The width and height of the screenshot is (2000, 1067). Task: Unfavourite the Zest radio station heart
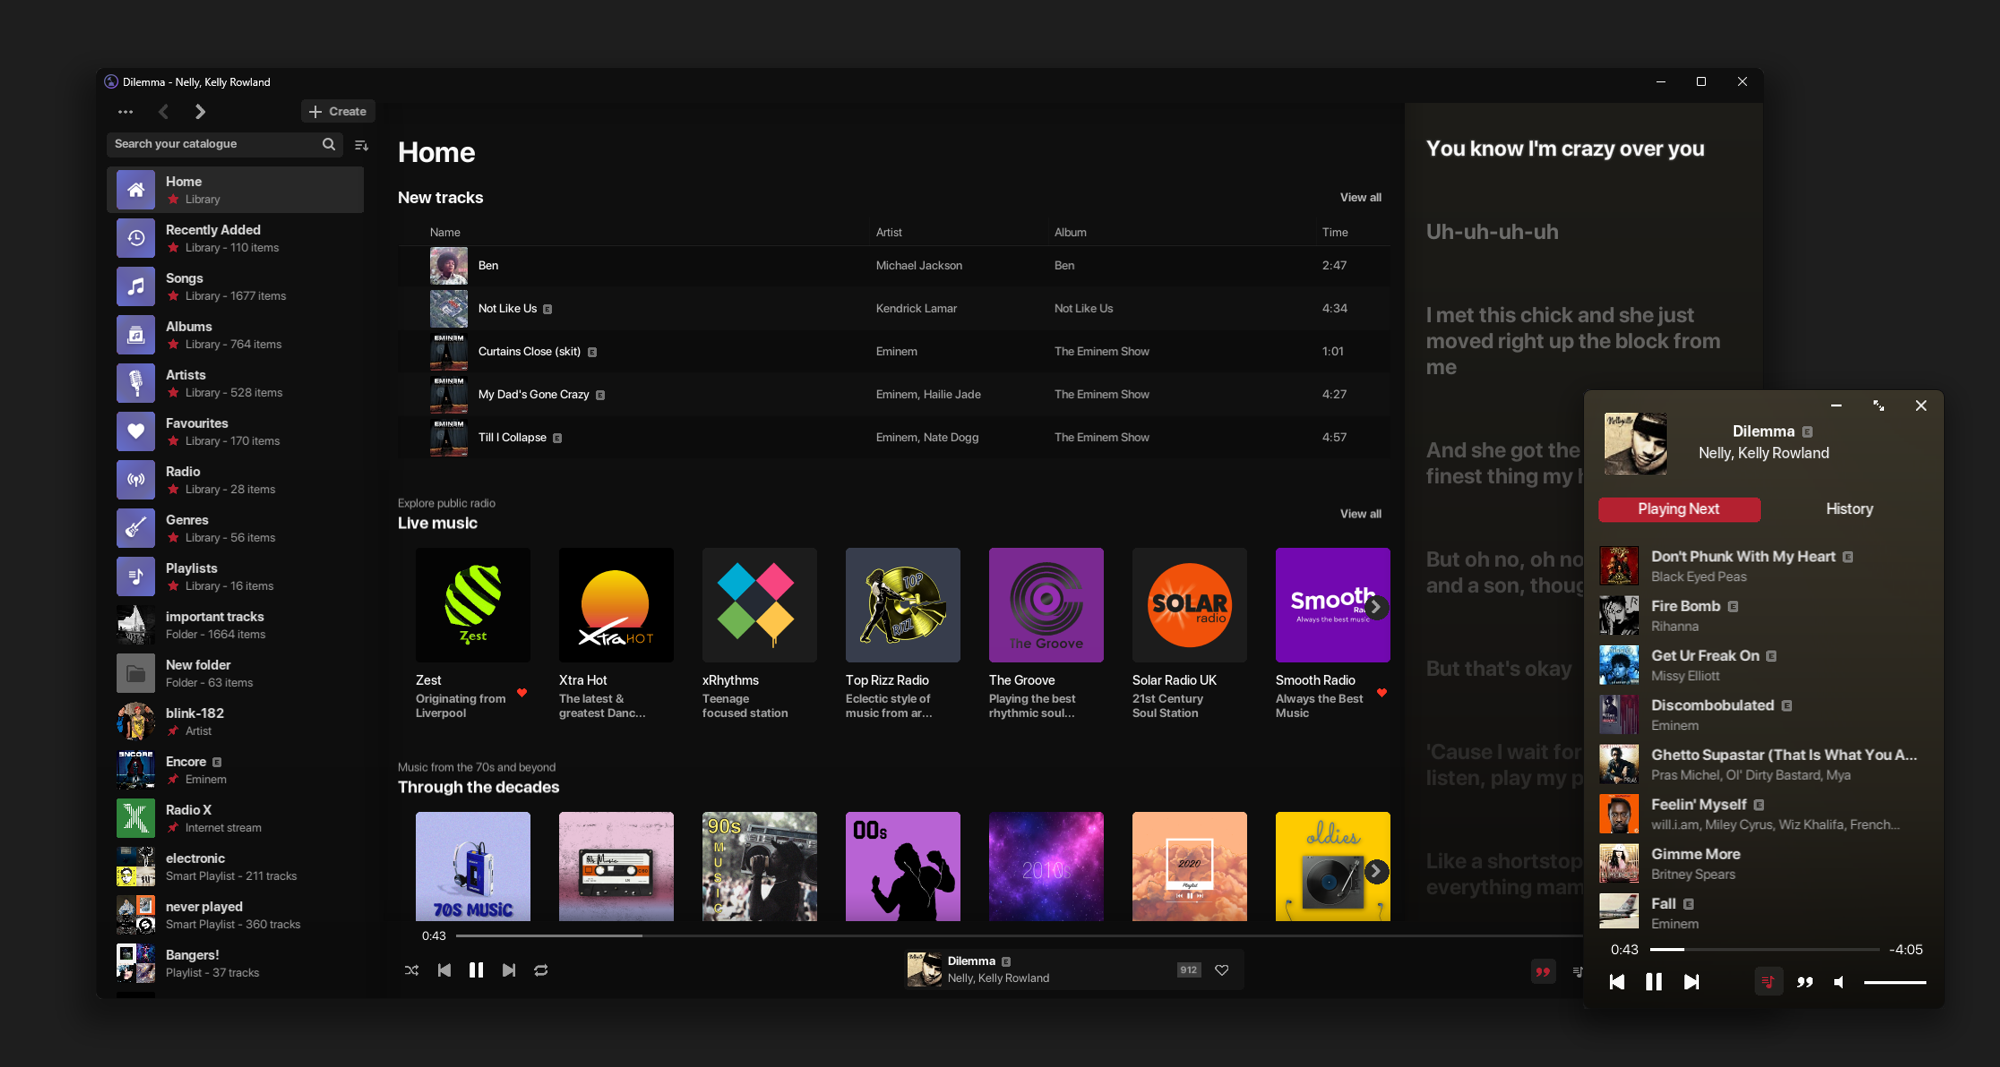(522, 692)
